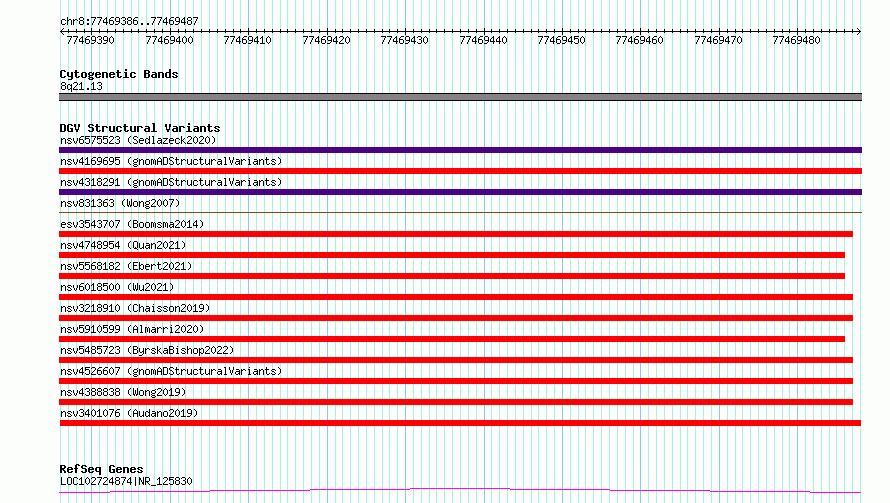Click the nsv5910599 (Almarri2020) label
890x503 pixels.
pyautogui.click(x=132, y=329)
